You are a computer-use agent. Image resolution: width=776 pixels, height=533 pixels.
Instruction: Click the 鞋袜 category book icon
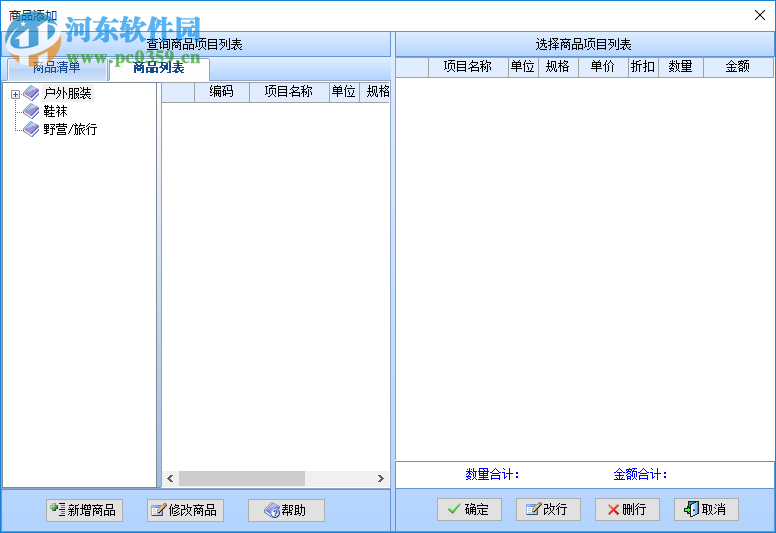coord(31,111)
